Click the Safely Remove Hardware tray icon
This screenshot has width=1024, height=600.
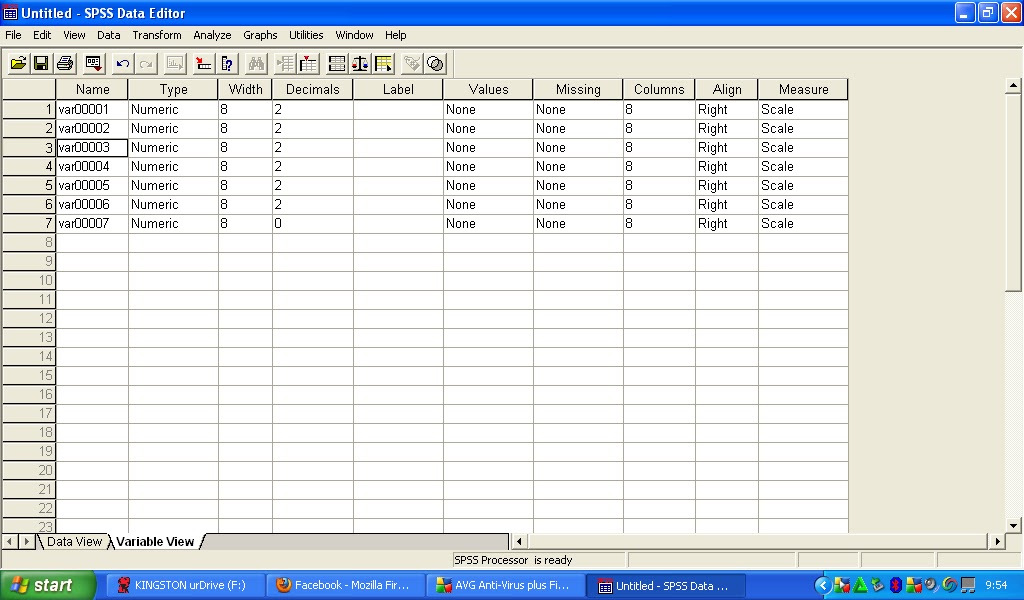point(878,585)
